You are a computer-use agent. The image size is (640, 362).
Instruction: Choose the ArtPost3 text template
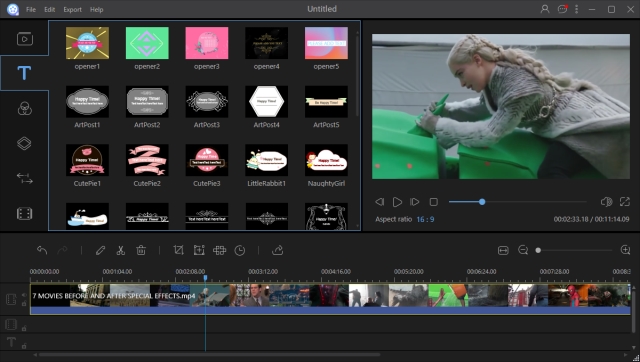click(207, 102)
